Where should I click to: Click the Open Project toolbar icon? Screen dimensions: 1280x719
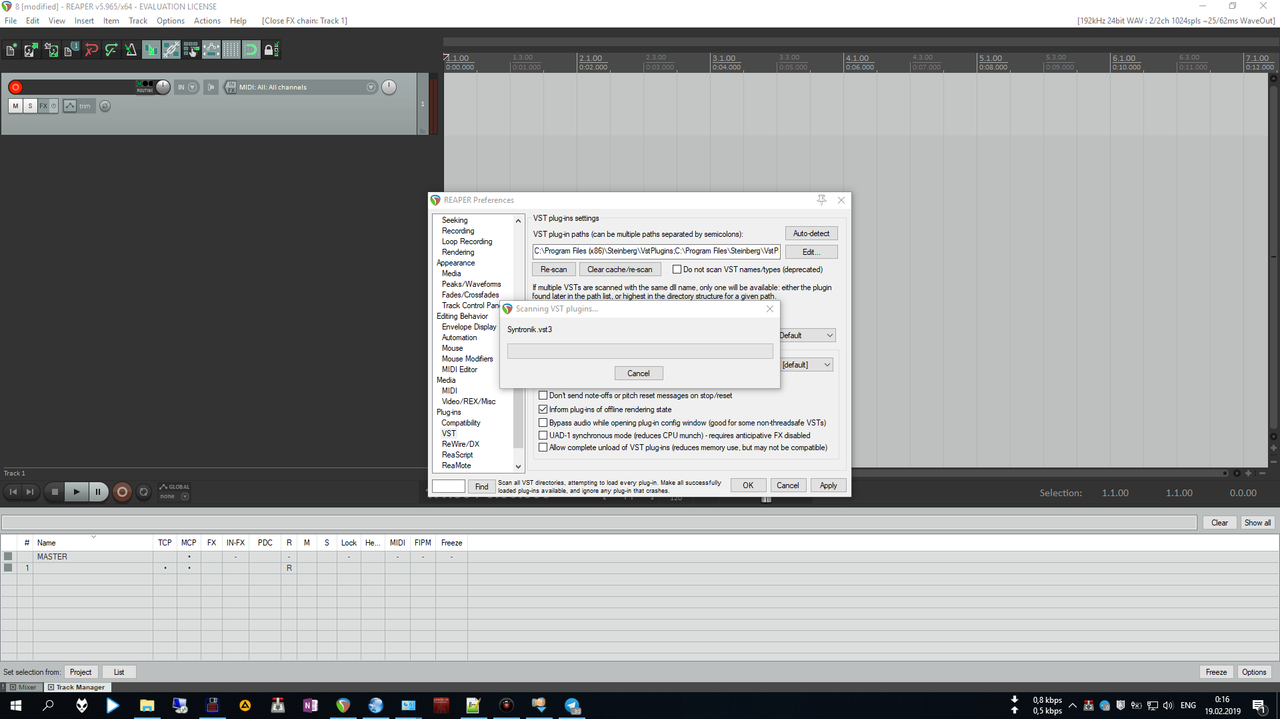31,49
